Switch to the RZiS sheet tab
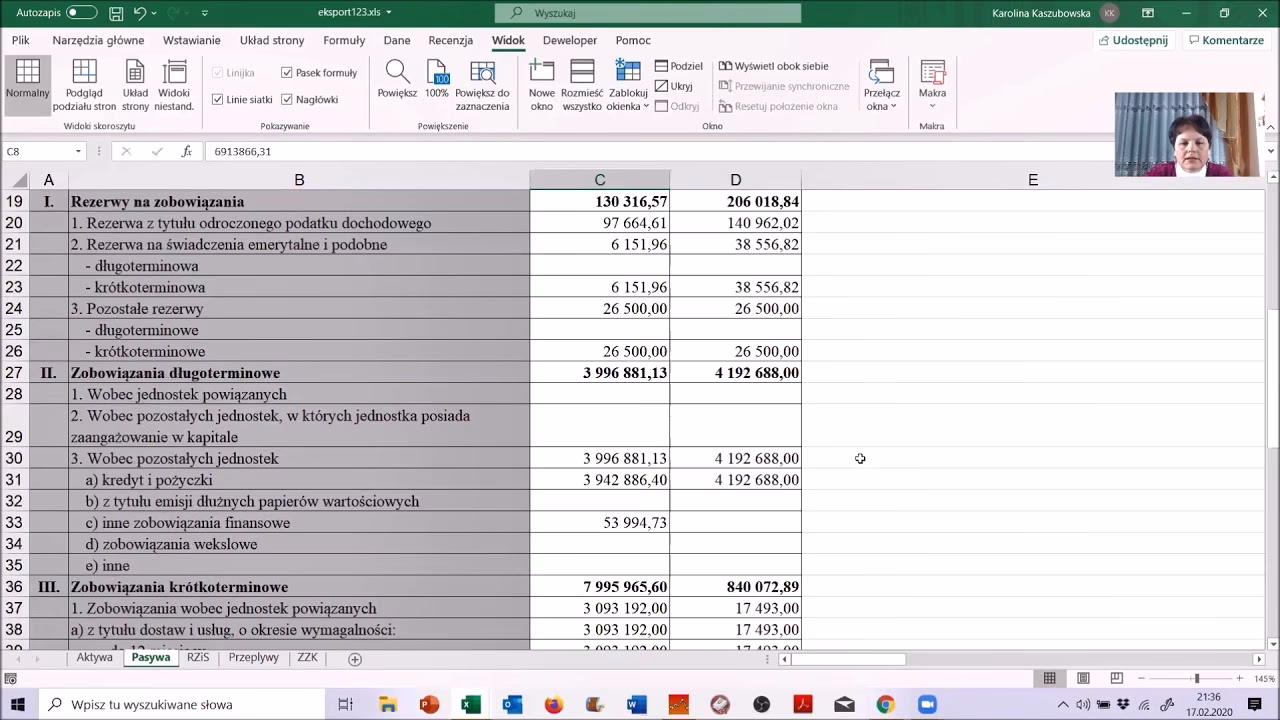Viewport: 1280px width, 720px height. (198, 658)
